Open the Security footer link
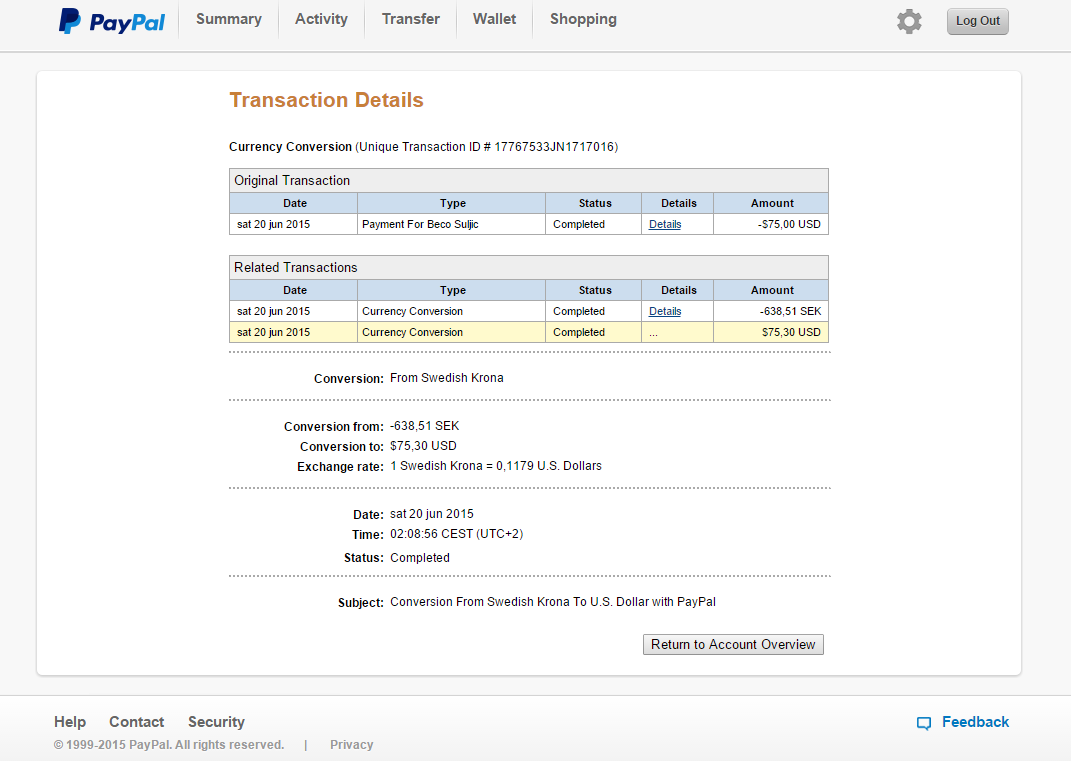This screenshot has width=1071, height=761. pos(217,722)
